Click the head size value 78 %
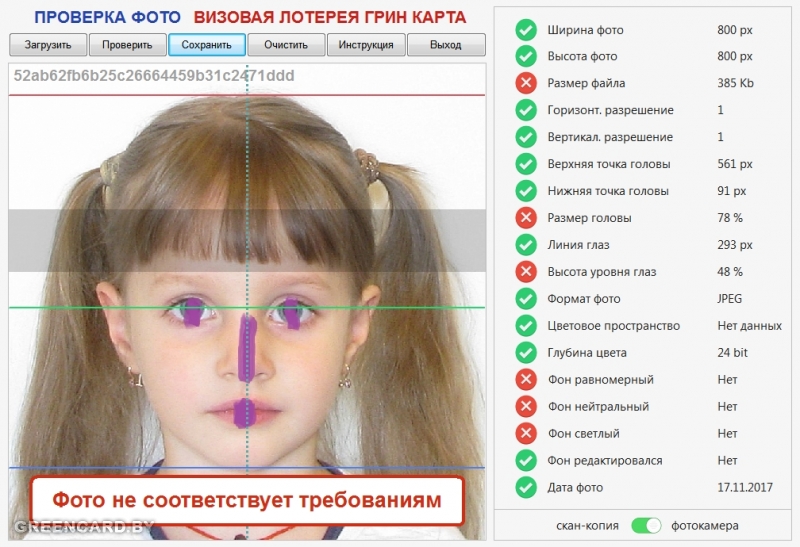This screenshot has height=547, width=800. pos(730,218)
